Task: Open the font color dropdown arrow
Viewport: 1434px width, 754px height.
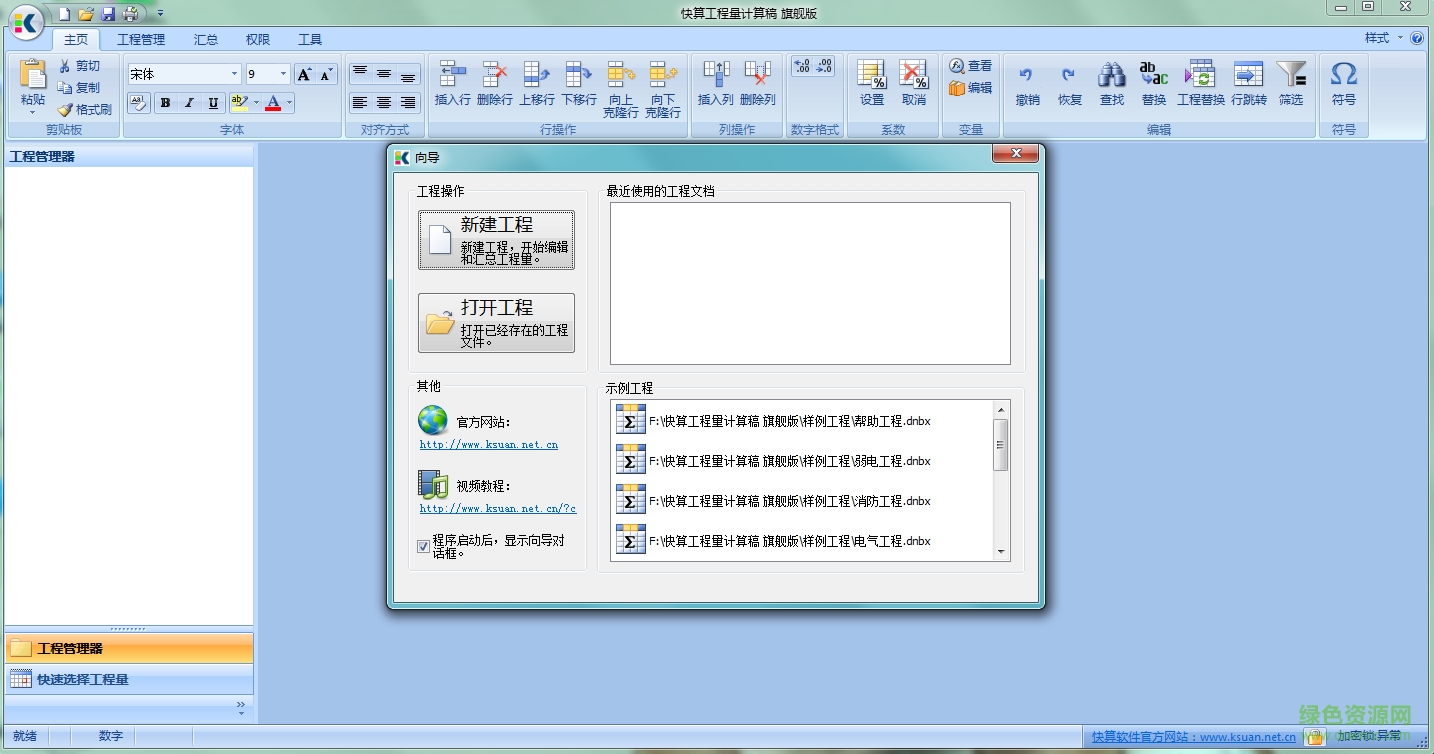Action: (290, 103)
